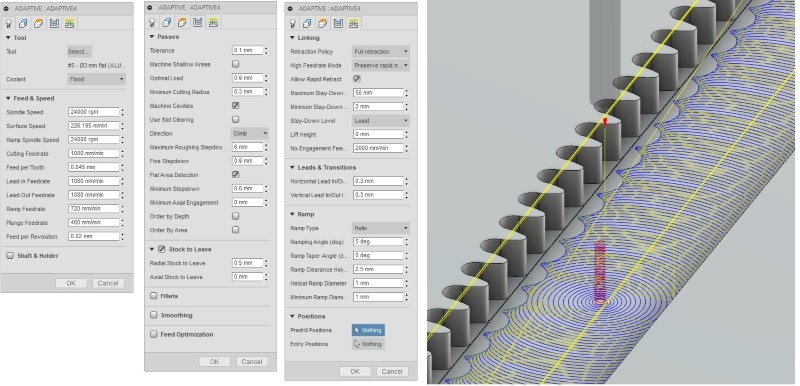Click the Ramping Angle field
The width and height of the screenshot is (800, 386).
tap(378, 242)
